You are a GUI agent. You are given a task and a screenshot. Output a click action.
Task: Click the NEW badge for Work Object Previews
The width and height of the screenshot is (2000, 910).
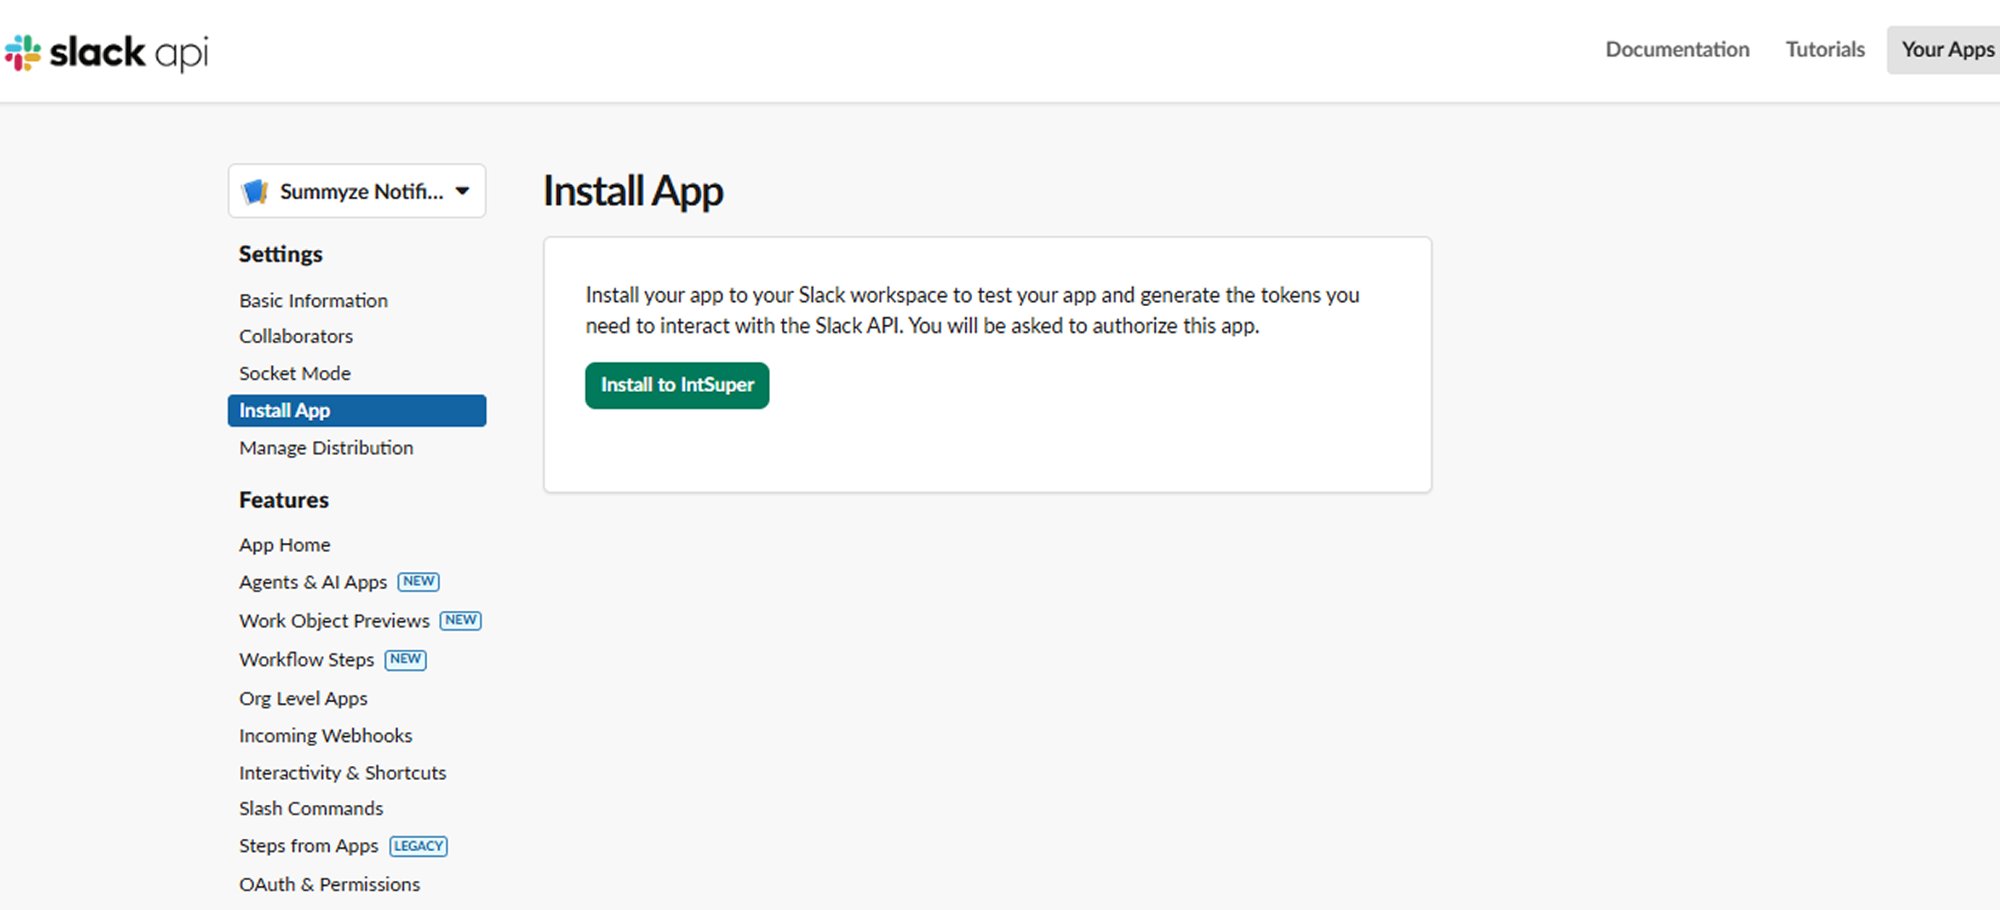[460, 620]
